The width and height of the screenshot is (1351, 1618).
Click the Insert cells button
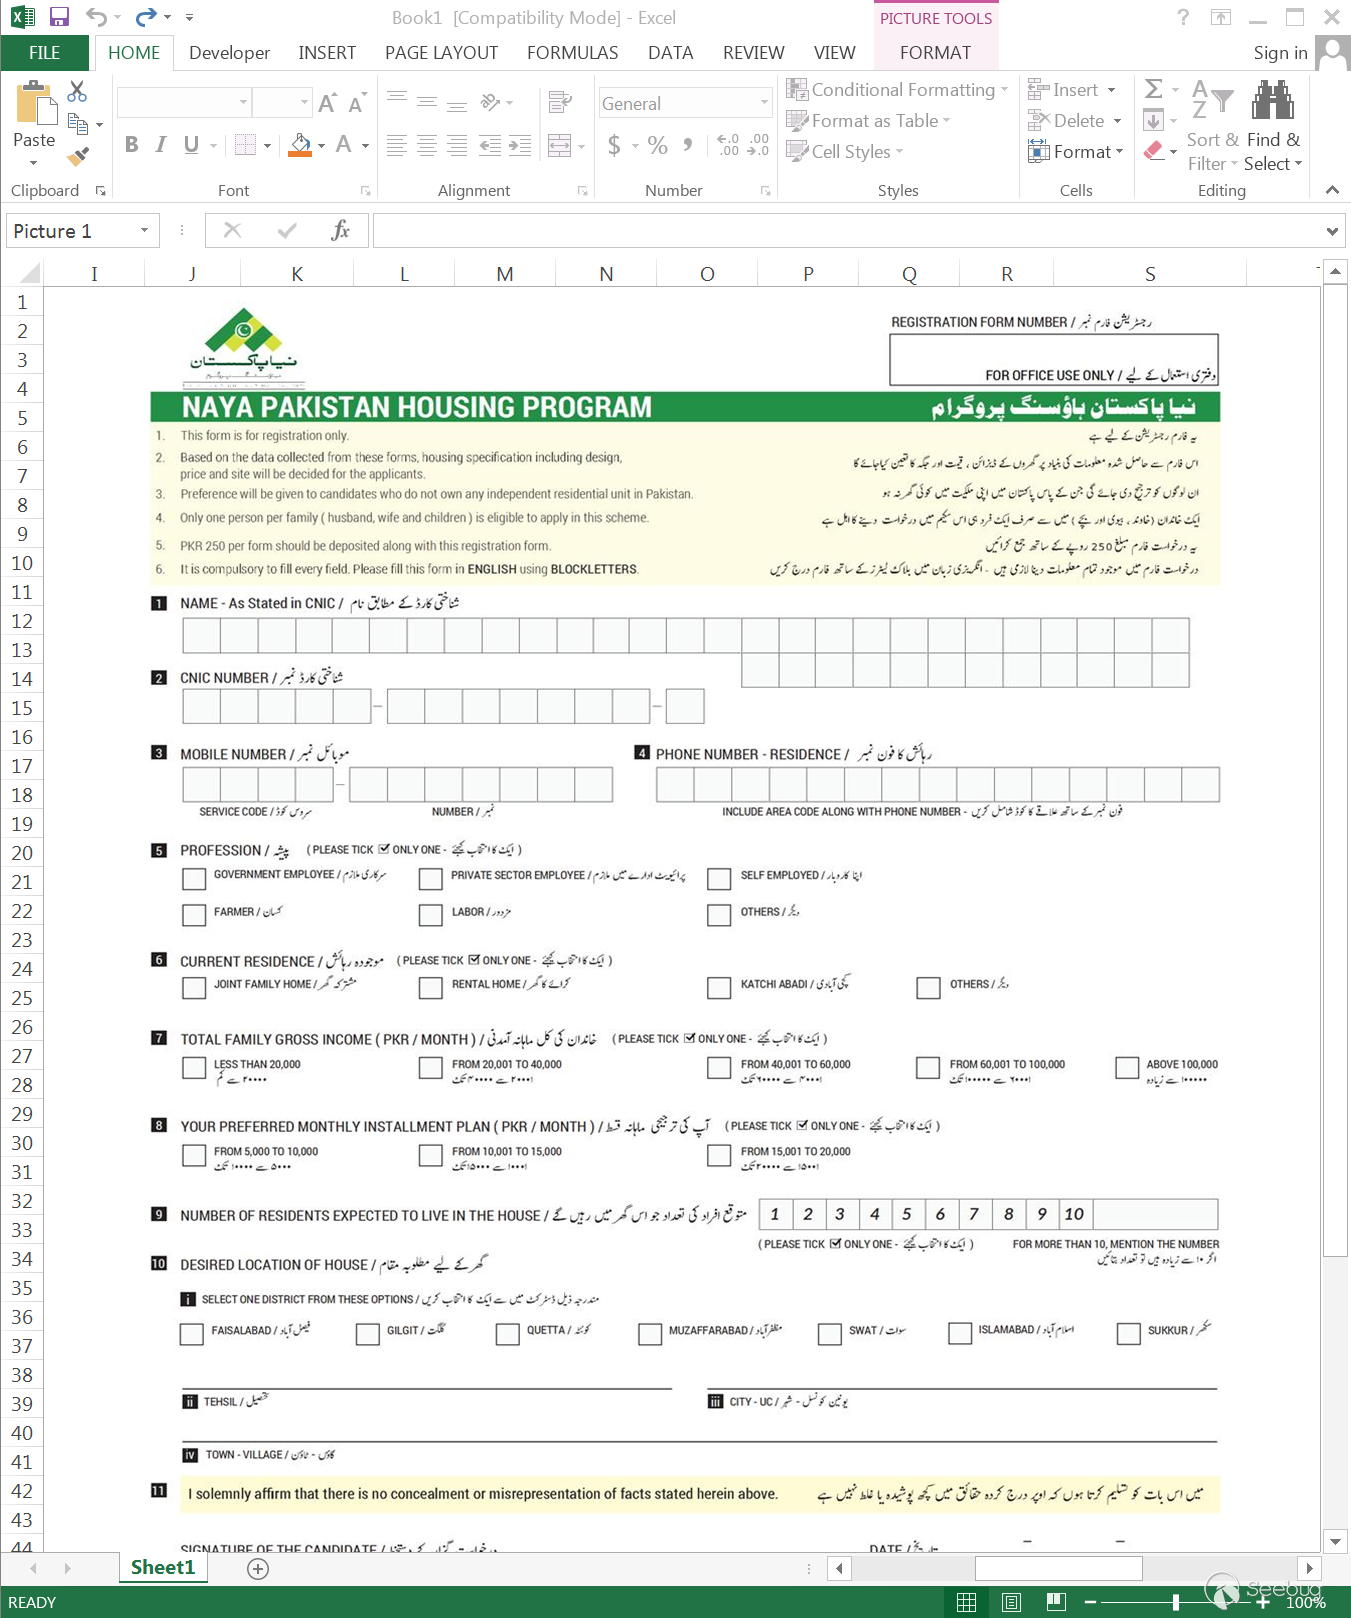[1072, 89]
